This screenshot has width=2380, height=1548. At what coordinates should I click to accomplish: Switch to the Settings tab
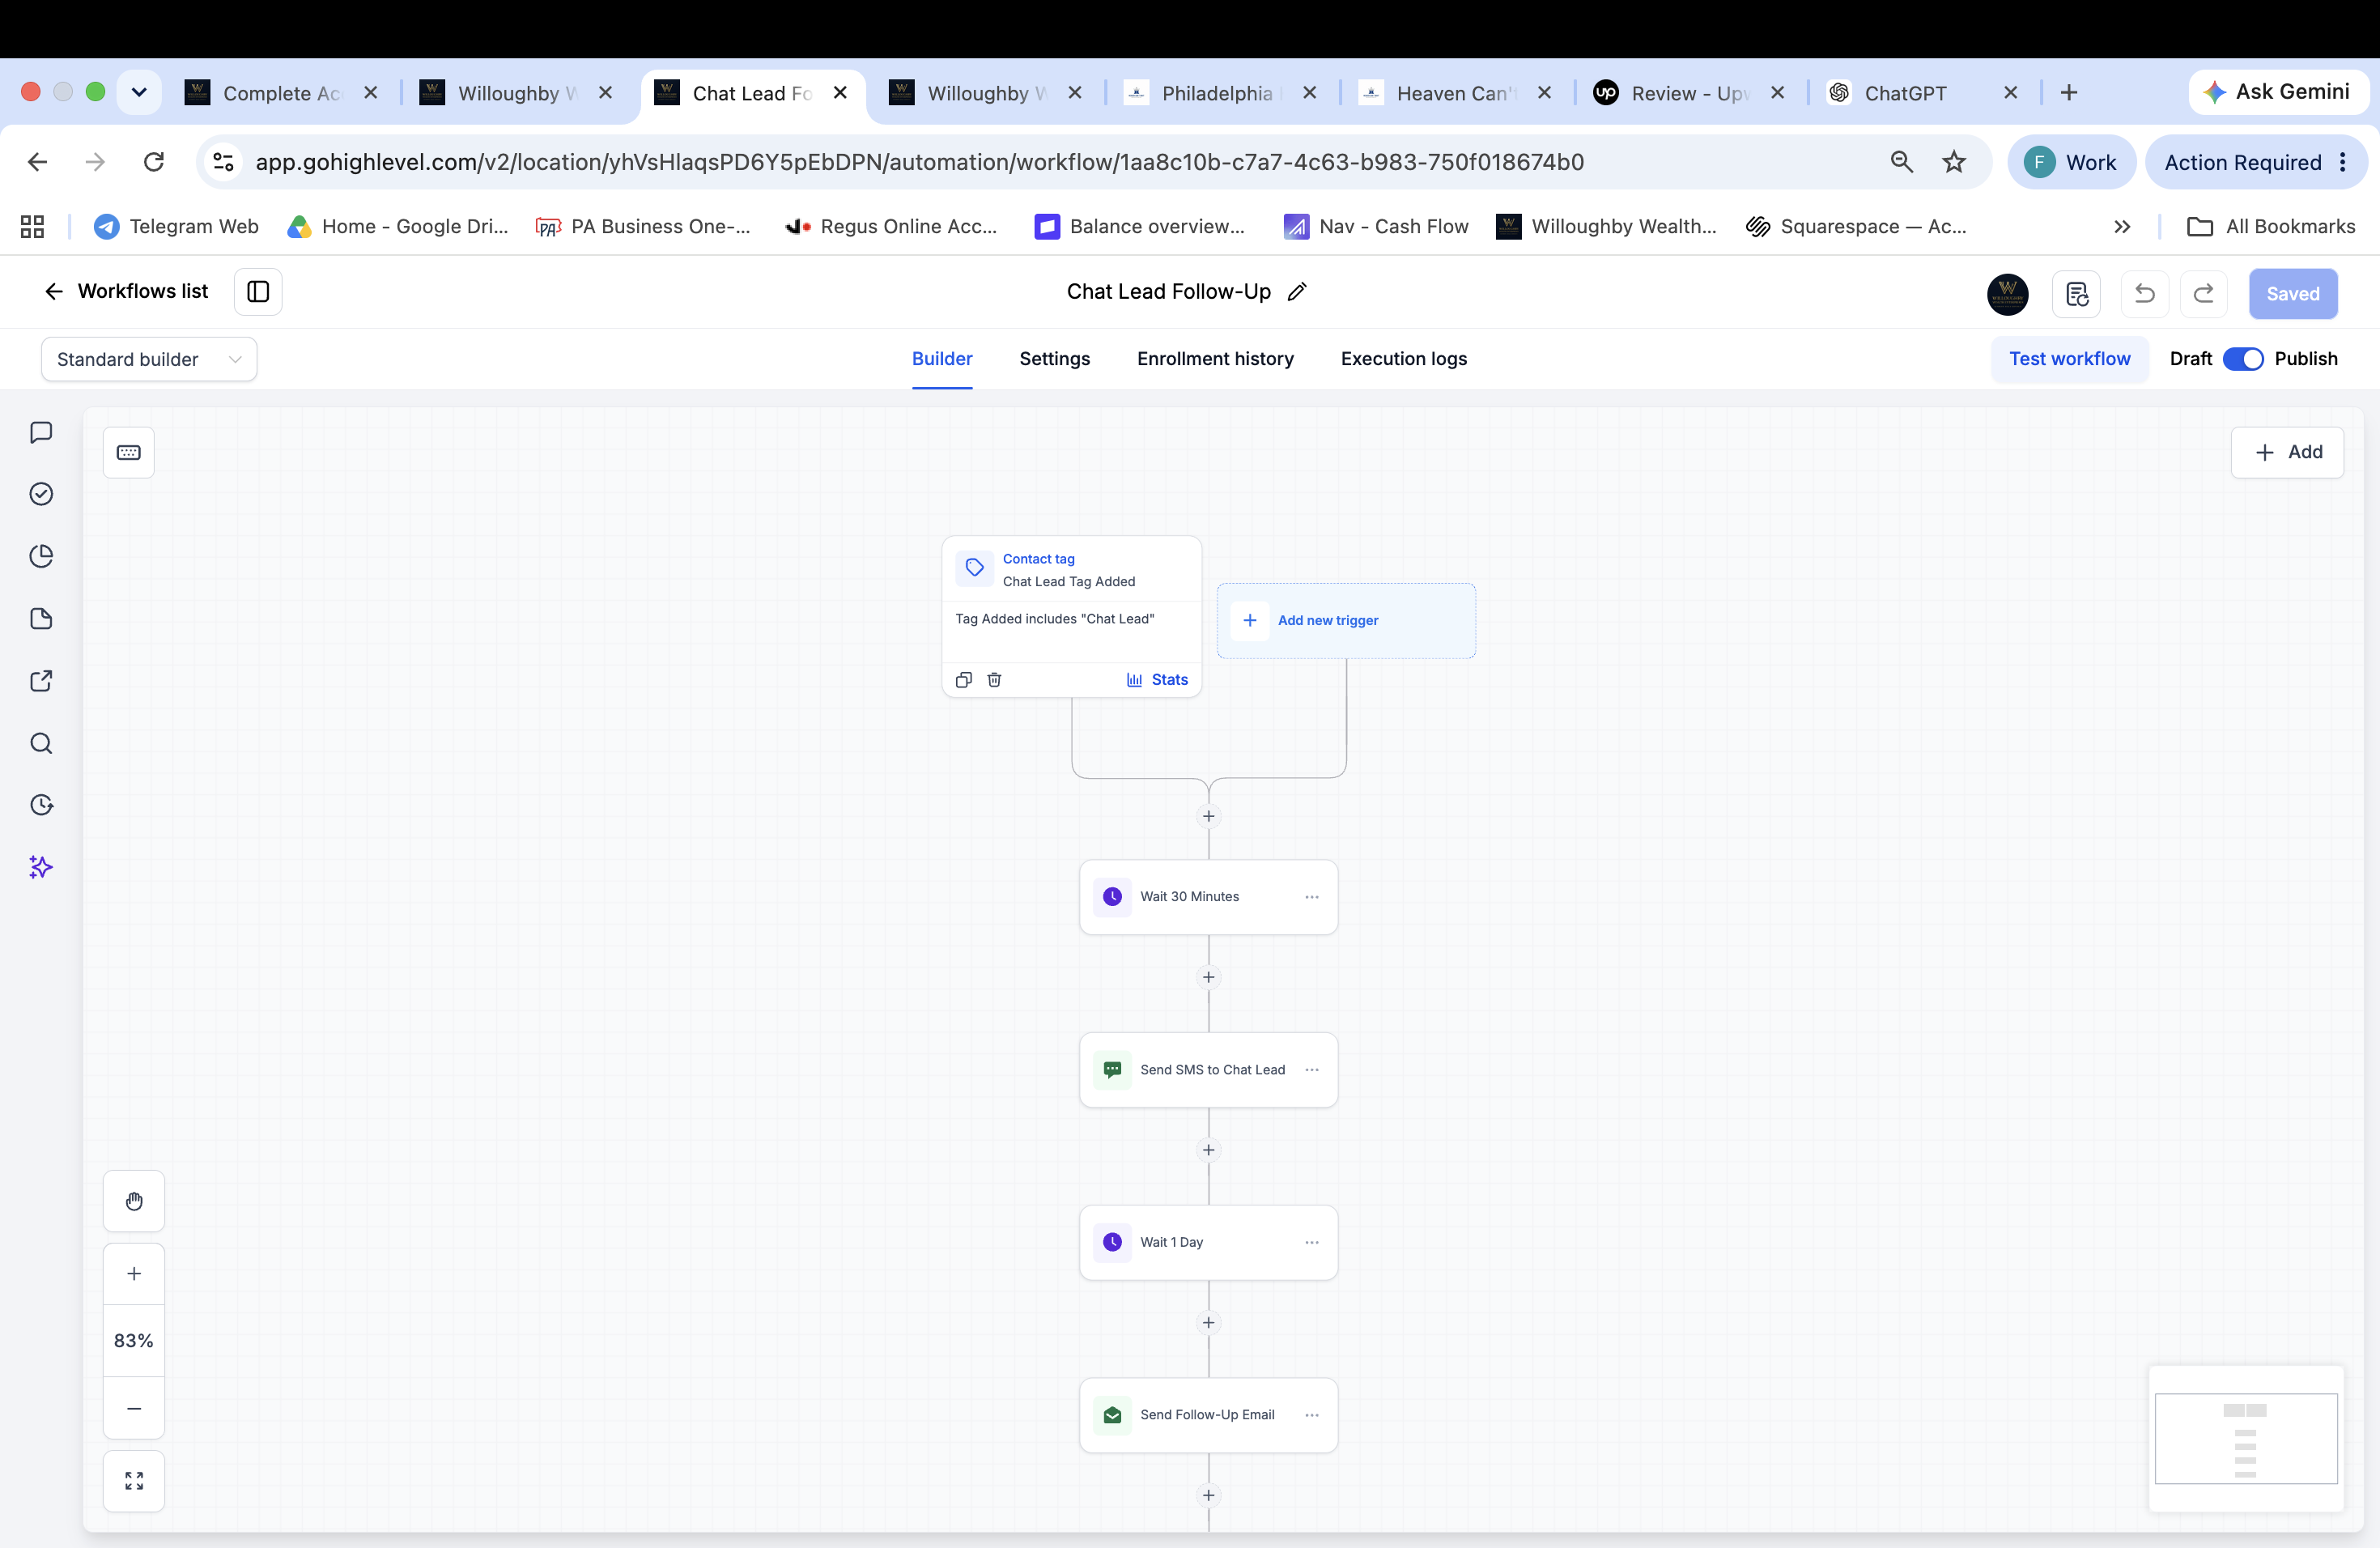pos(1055,359)
